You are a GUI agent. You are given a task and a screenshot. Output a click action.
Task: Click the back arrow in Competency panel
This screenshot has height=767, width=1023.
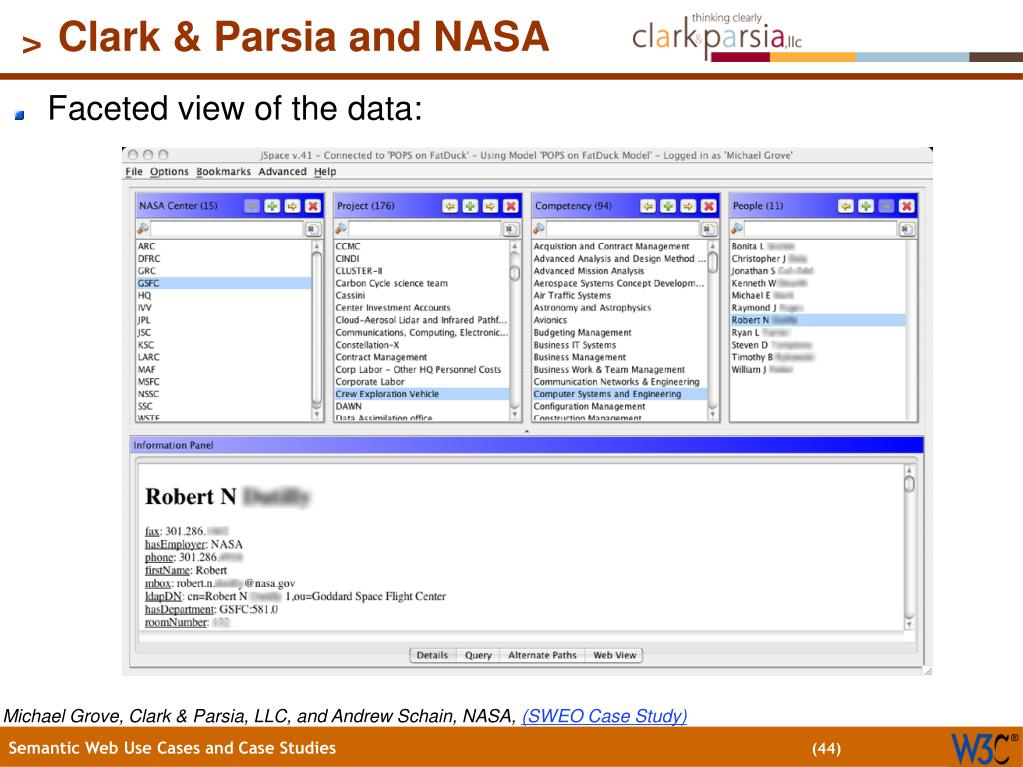point(648,206)
